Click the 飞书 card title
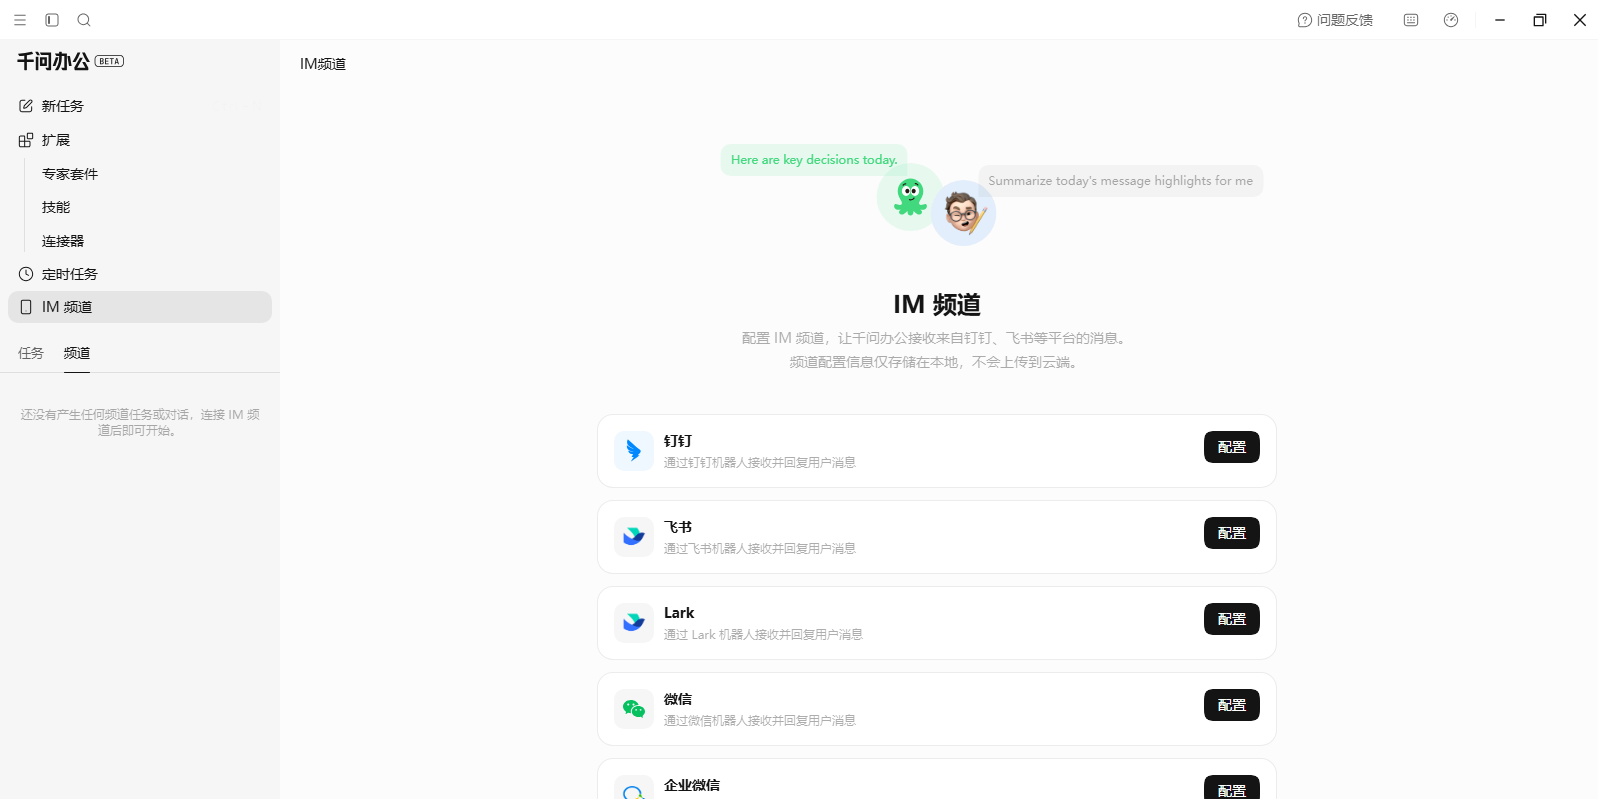1598x799 pixels. click(678, 527)
